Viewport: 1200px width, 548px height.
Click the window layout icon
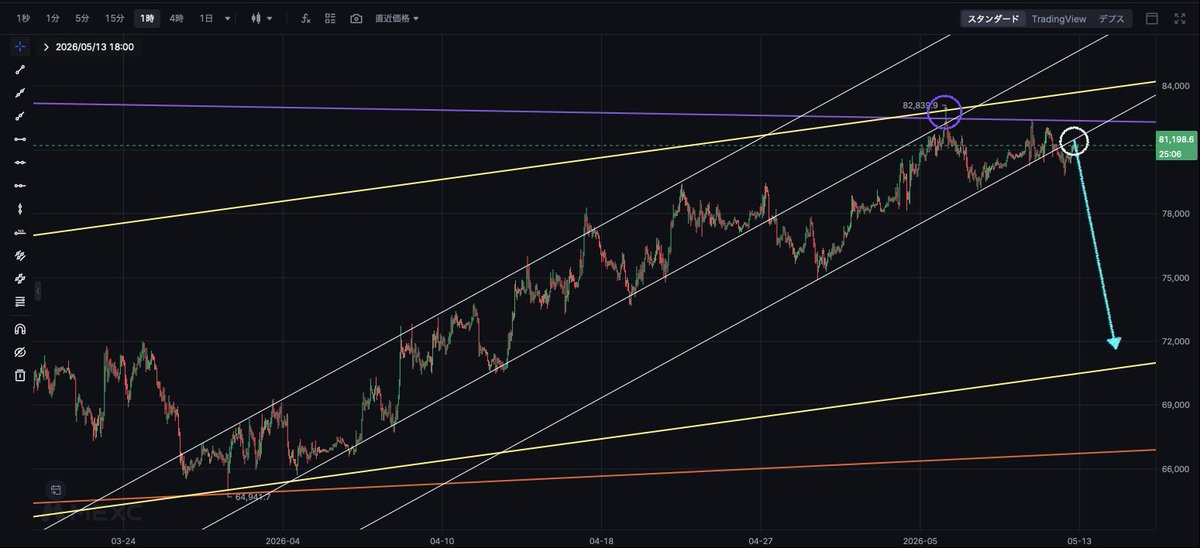tap(1152, 18)
